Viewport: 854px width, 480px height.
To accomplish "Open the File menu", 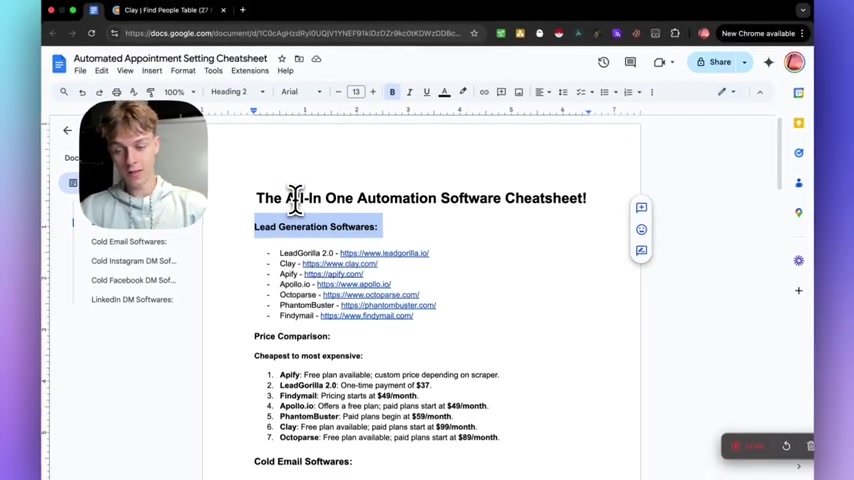I will (x=80, y=71).
